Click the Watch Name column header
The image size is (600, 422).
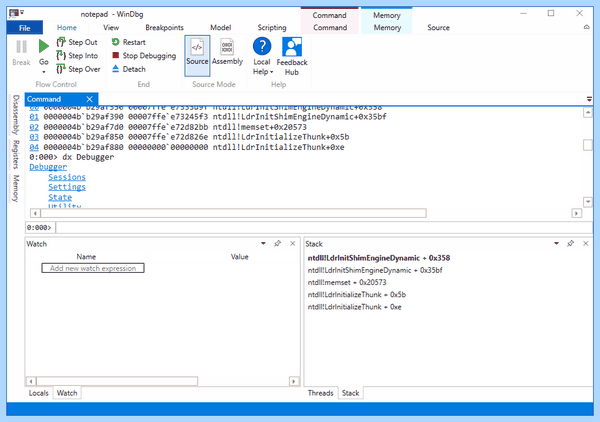[x=86, y=257]
